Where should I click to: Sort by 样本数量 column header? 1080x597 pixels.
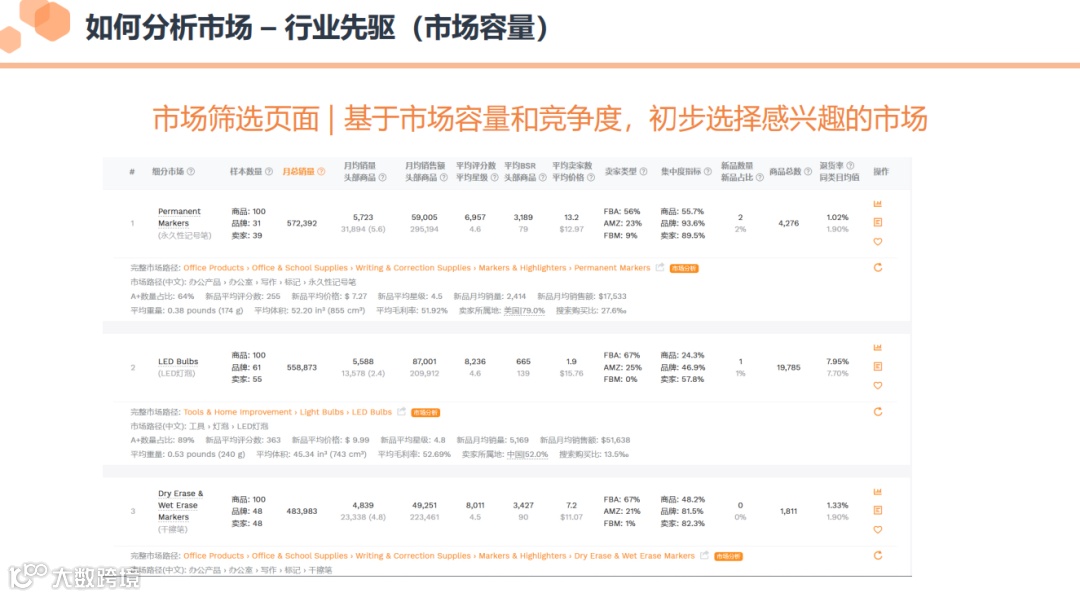point(246,171)
